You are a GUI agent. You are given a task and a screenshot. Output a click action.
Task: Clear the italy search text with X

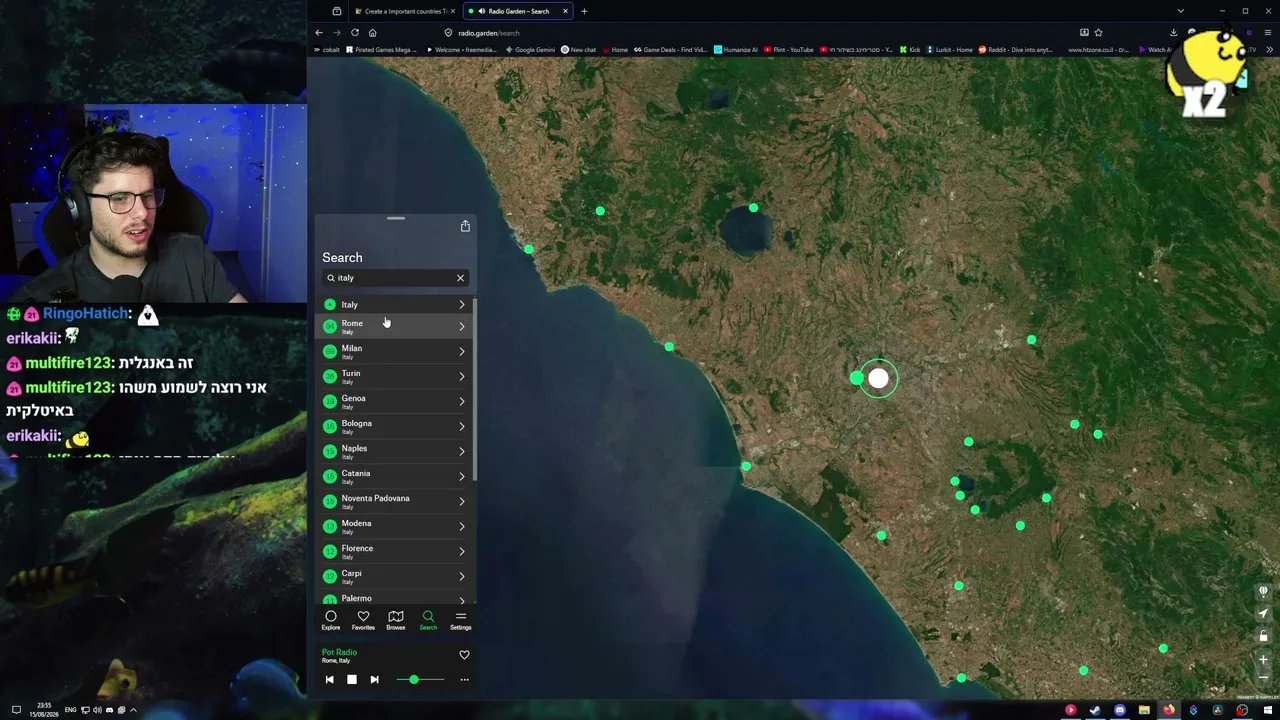tap(460, 278)
